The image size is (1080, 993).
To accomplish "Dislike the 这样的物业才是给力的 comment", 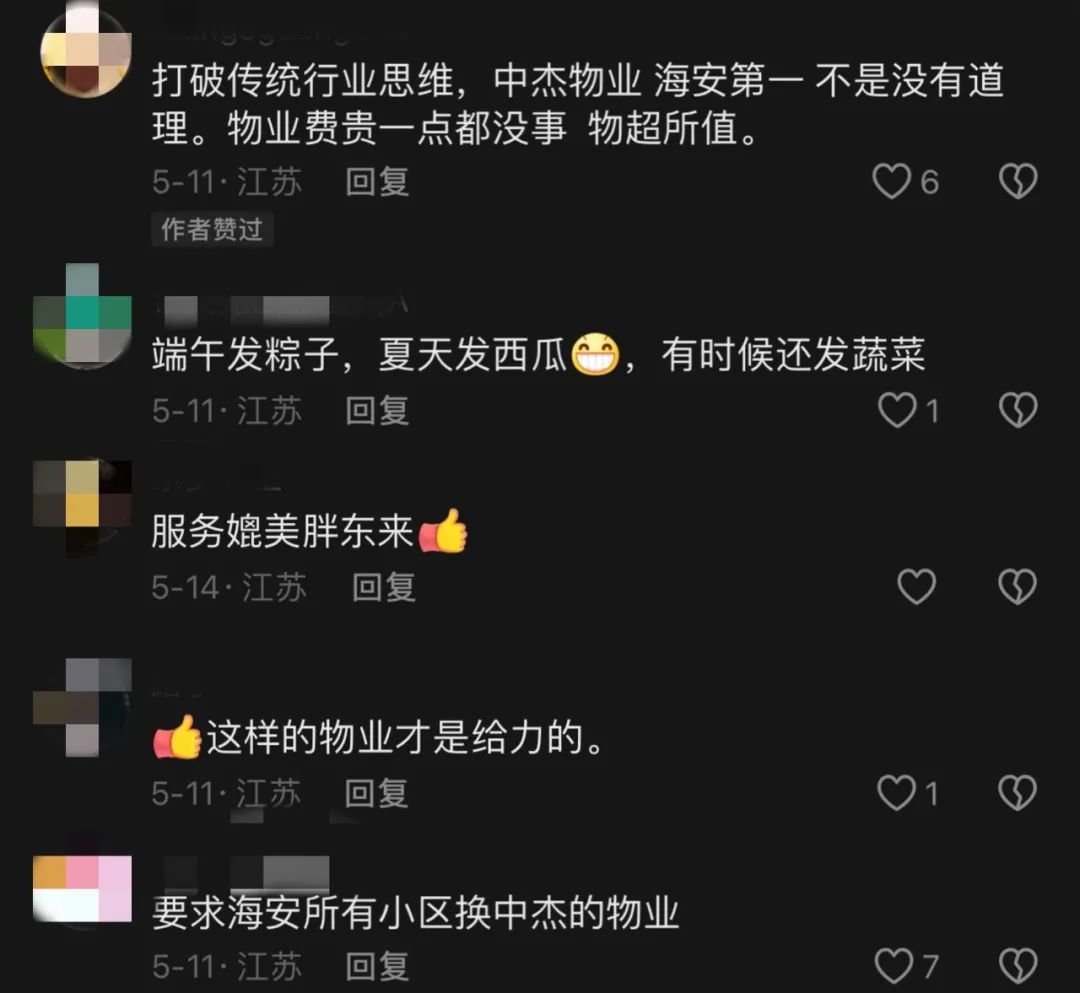I will tap(1017, 793).
